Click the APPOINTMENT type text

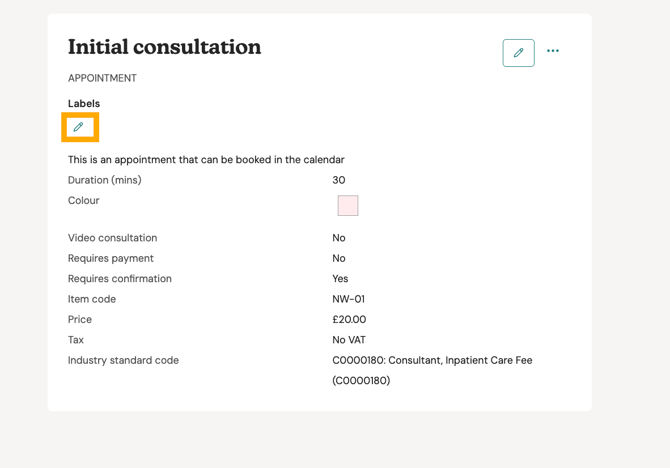102,78
